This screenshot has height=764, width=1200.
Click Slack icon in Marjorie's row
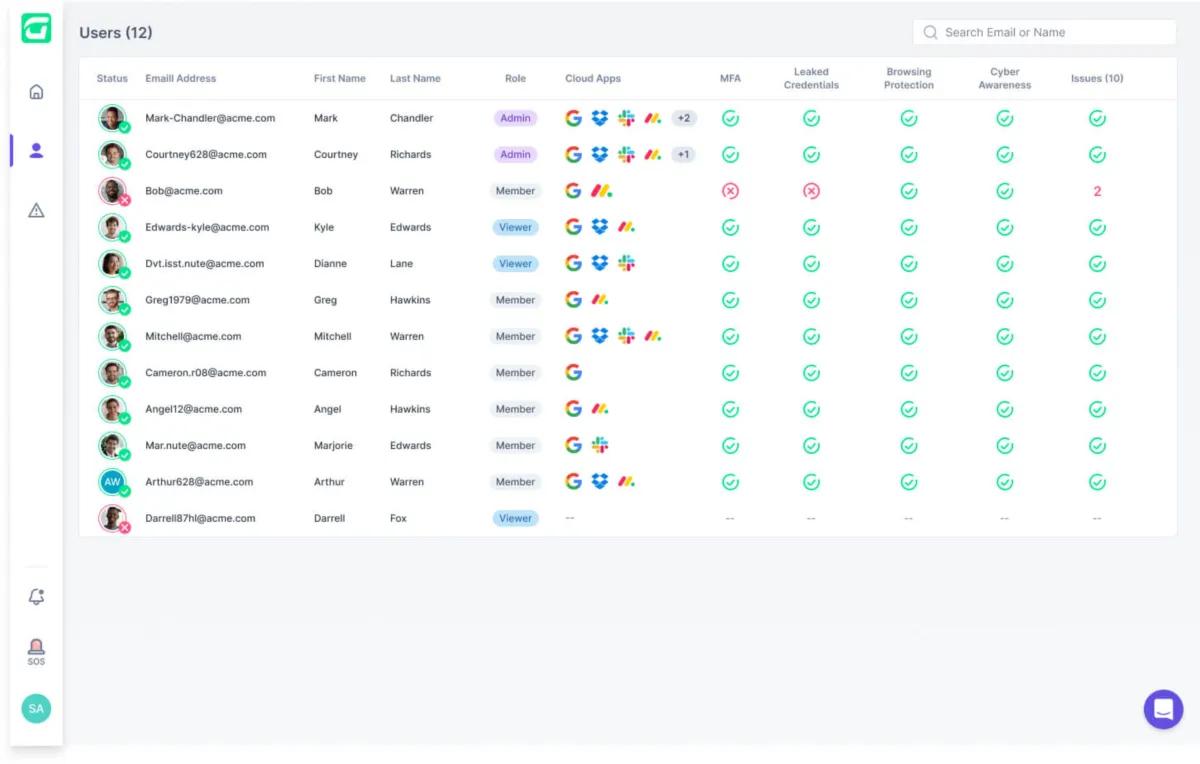(600, 445)
